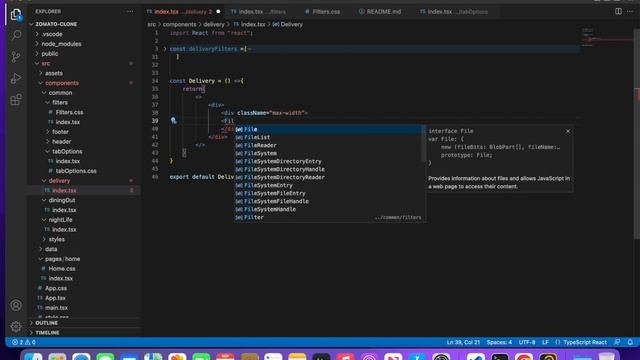The image size is (640, 360).
Task: Expand the TIMELINE section
Action: pos(47,333)
